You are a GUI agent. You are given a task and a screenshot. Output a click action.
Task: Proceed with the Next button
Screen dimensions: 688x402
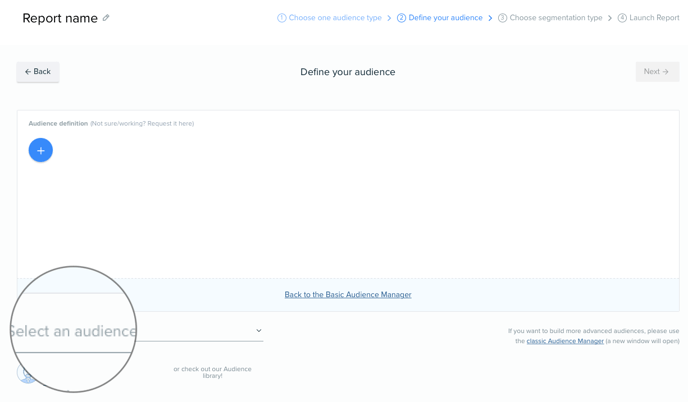pyautogui.click(x=657, y=72)
